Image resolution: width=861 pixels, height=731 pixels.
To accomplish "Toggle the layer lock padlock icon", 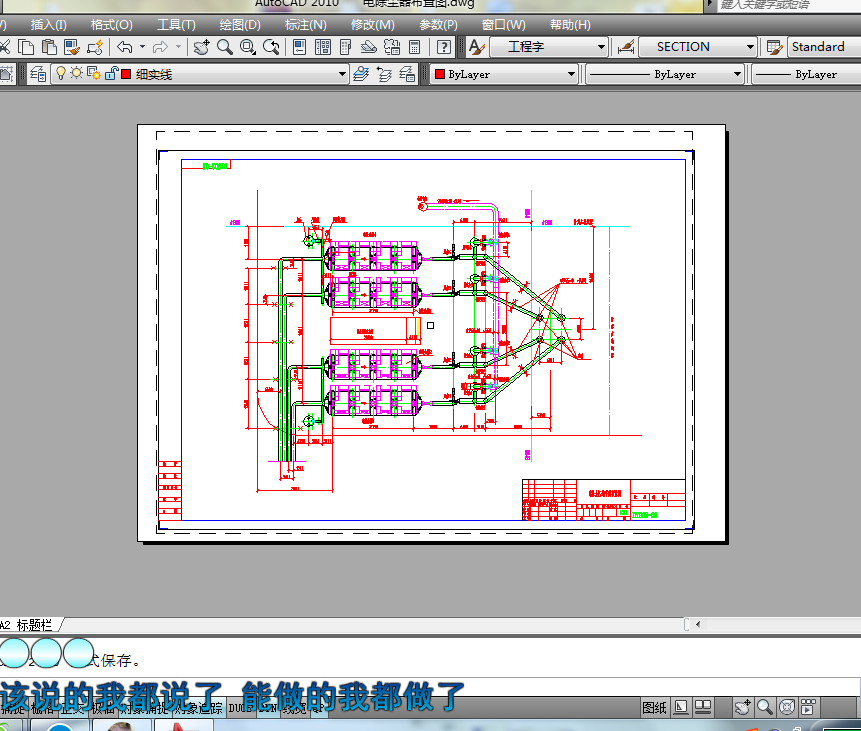I will click(x=110, y=74).
